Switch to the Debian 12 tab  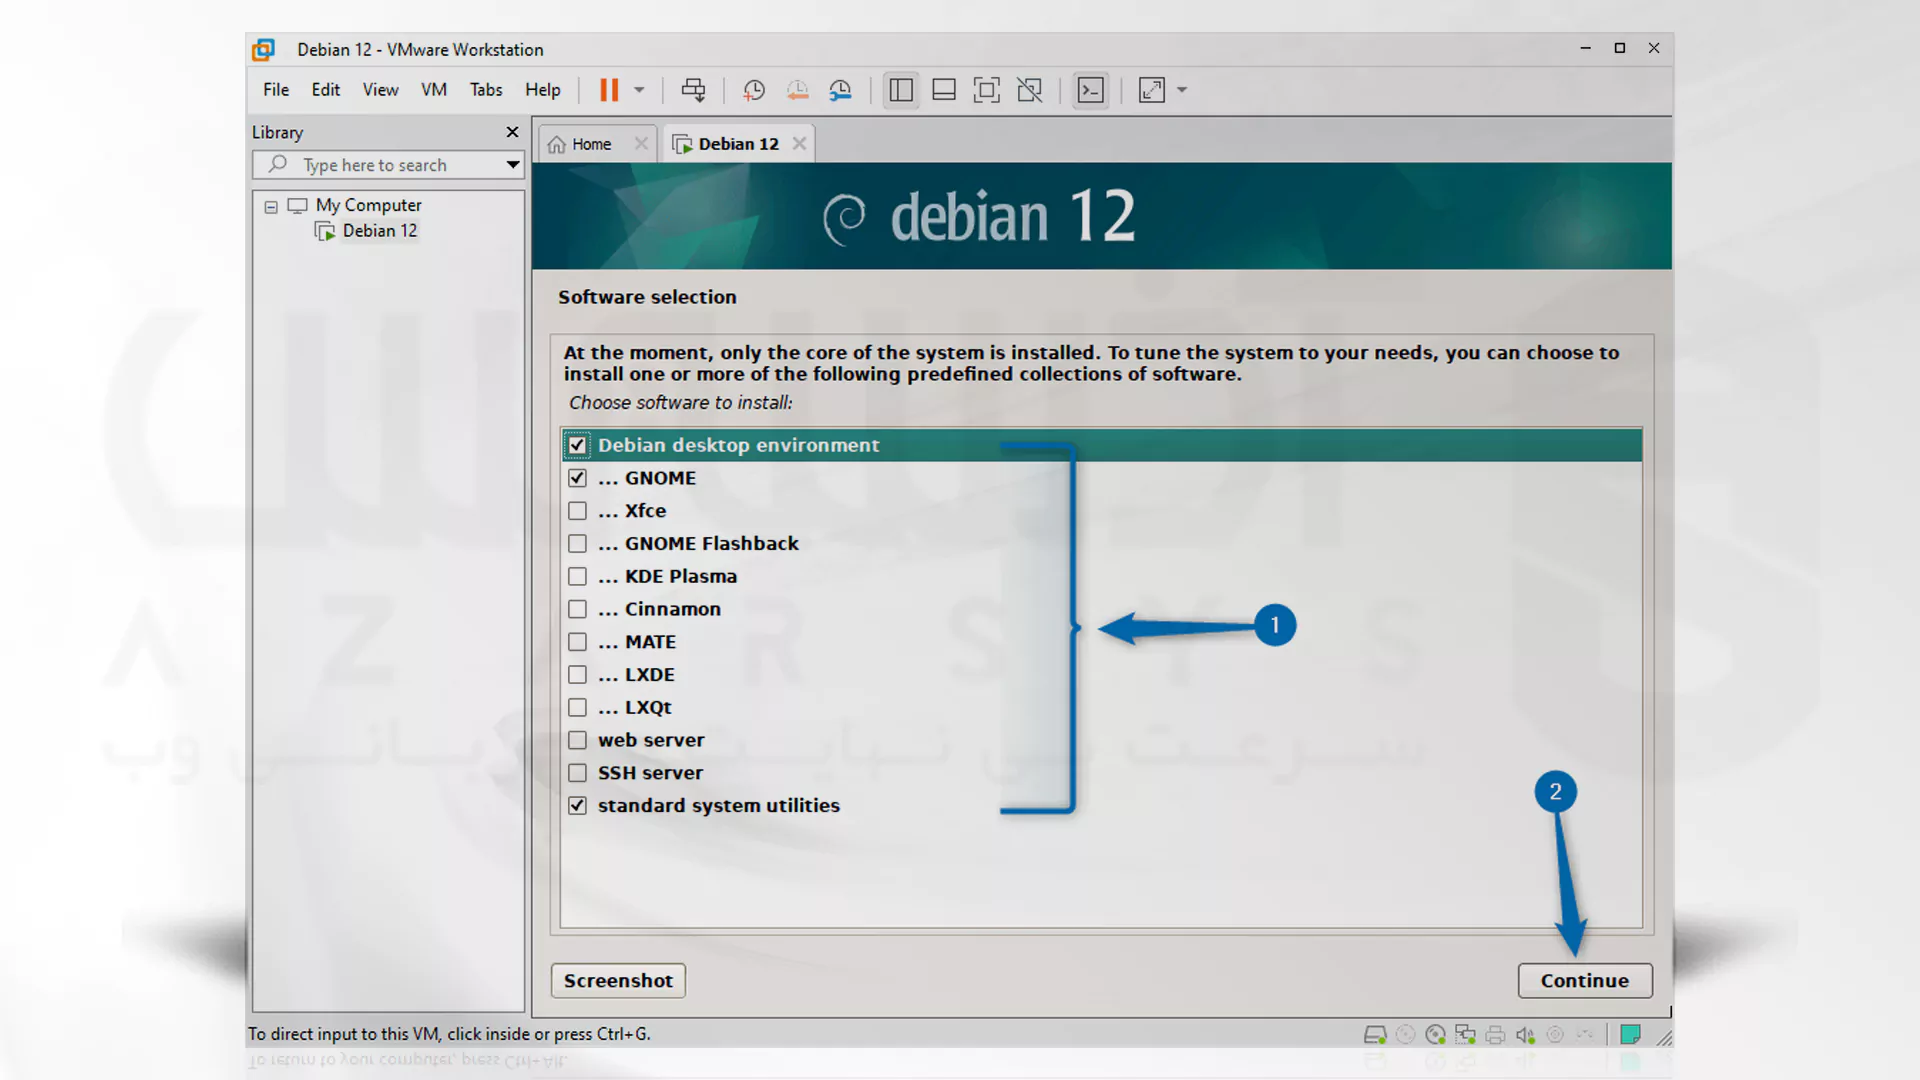click(x=738, y=144)
